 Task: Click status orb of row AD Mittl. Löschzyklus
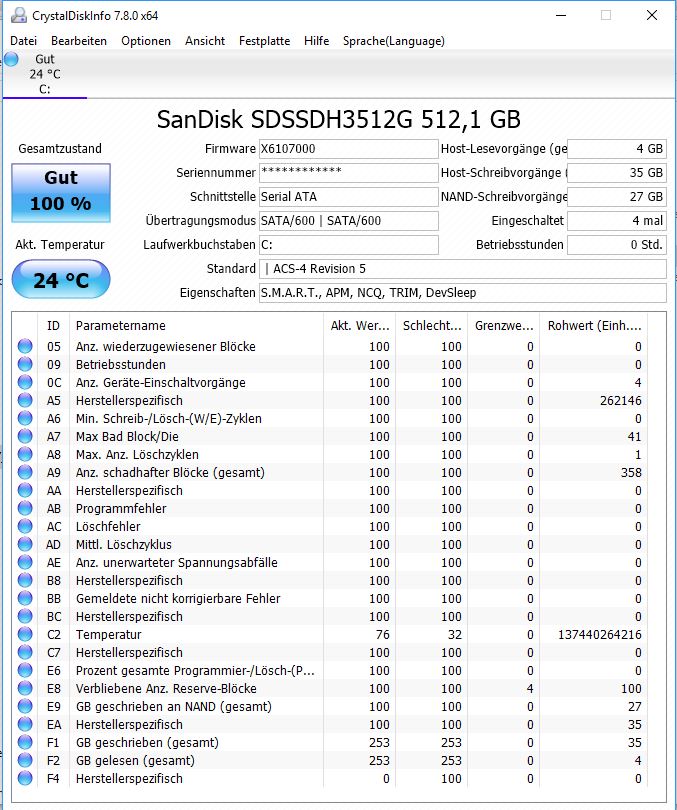tap(25, 544)
